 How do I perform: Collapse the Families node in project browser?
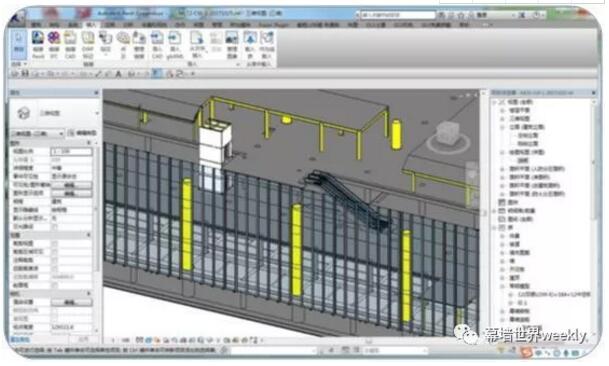495,227
